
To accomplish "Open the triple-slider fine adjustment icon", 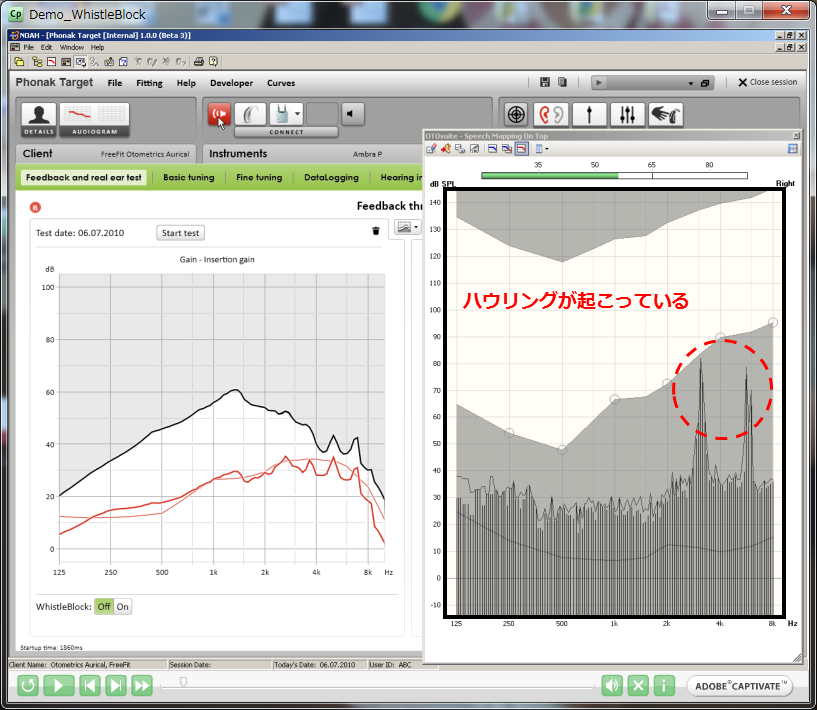I will 627,114.
